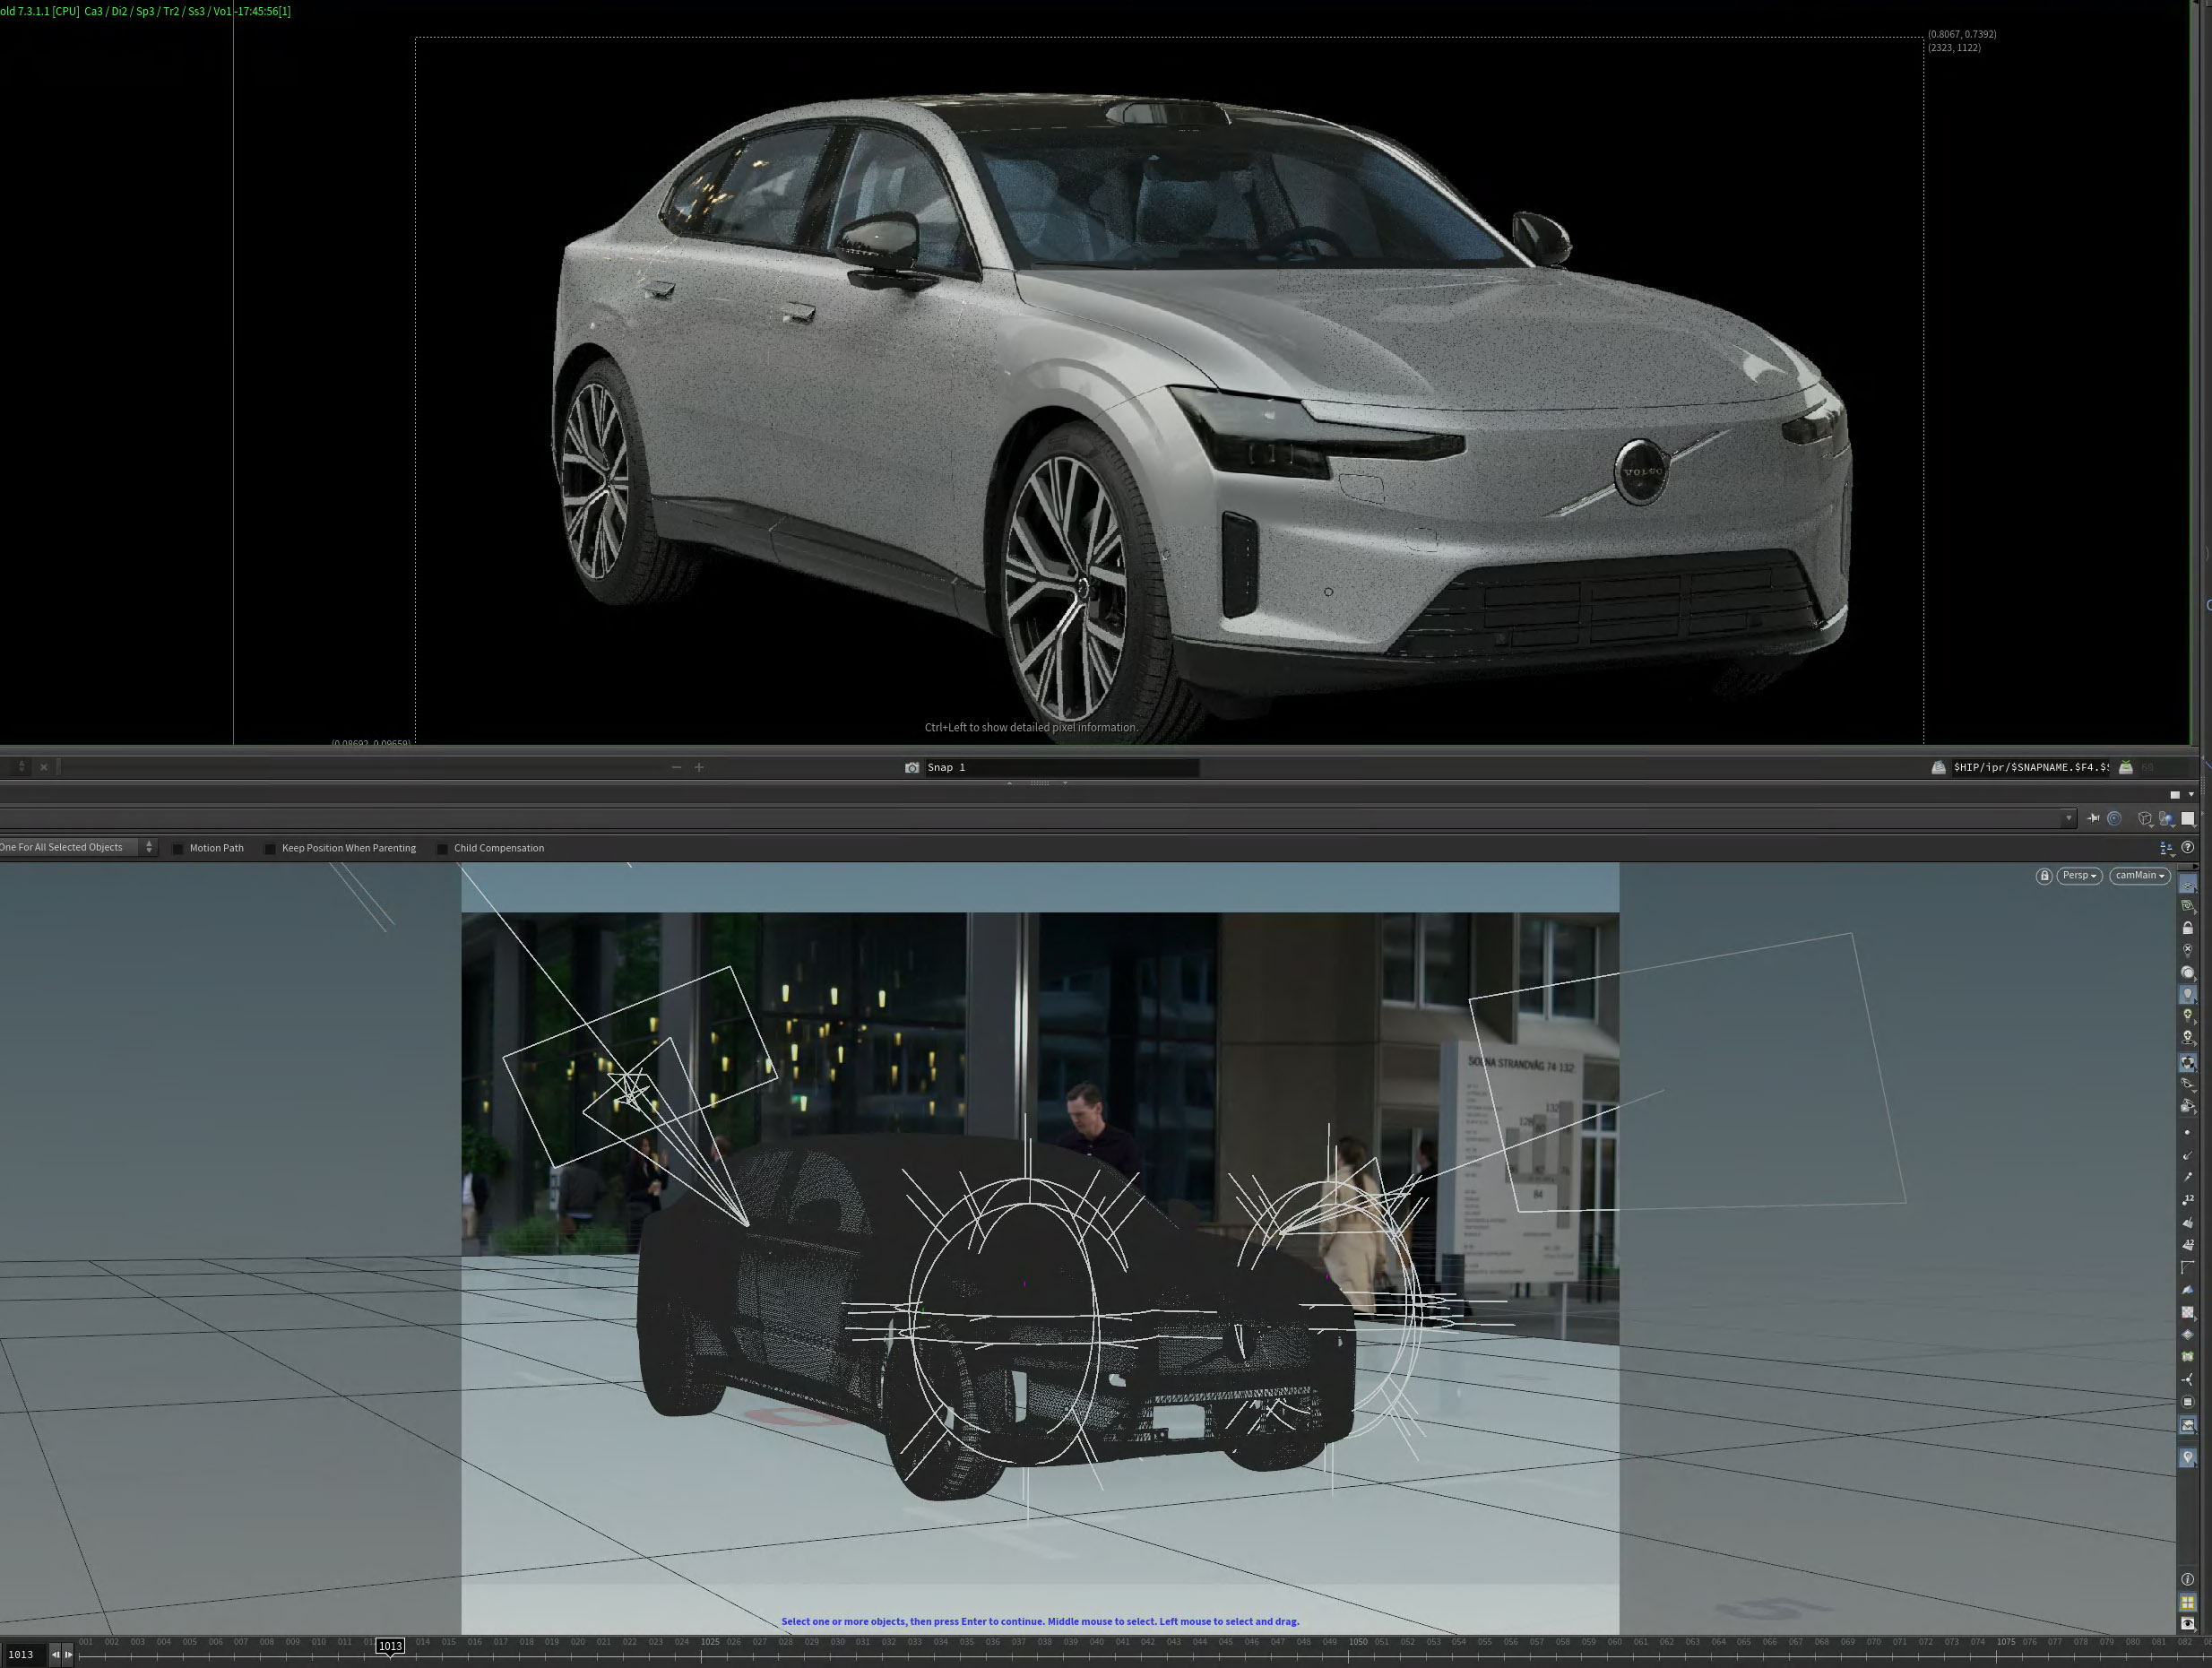Toggle the display points dot icon
Viewport: 2212px width, 1668px height.
2187,1133
